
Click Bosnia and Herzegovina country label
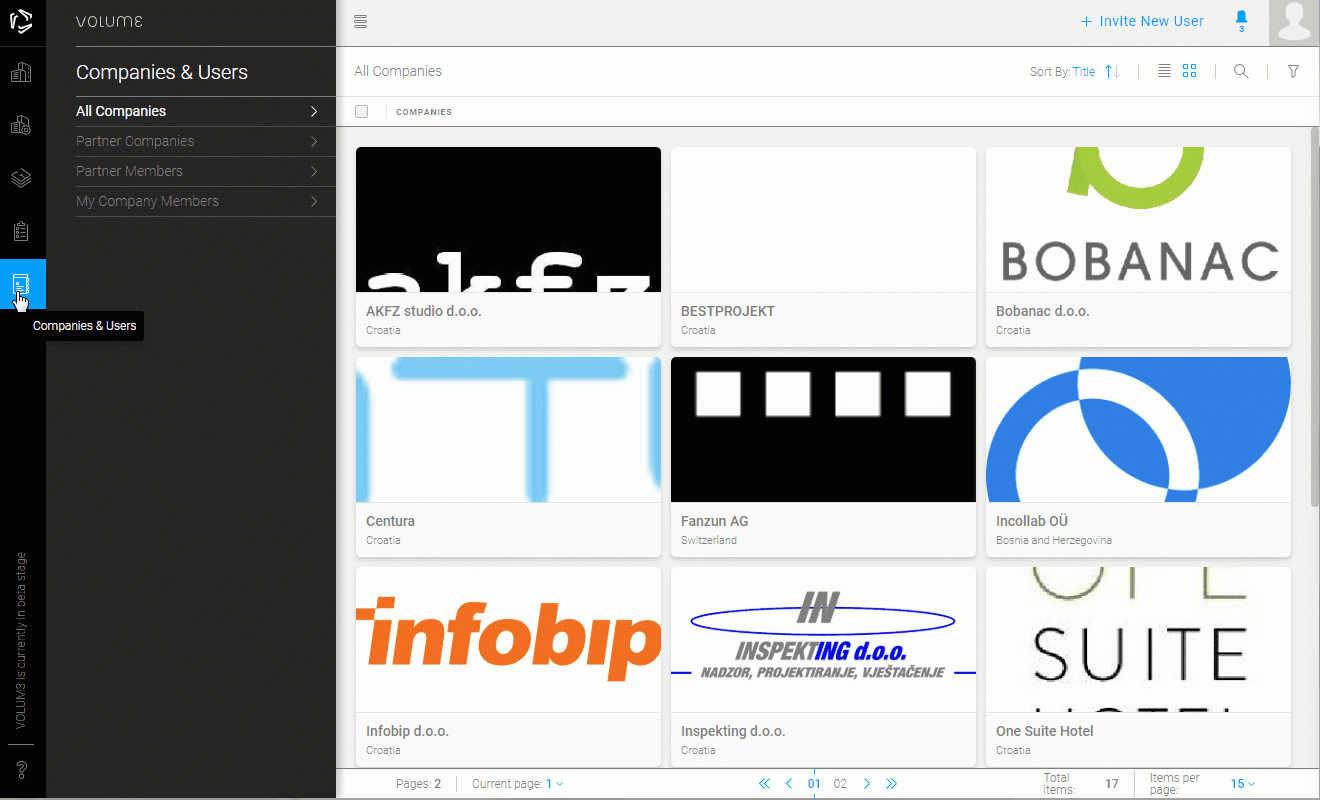pyautogui.click(x=1054, y=540)
